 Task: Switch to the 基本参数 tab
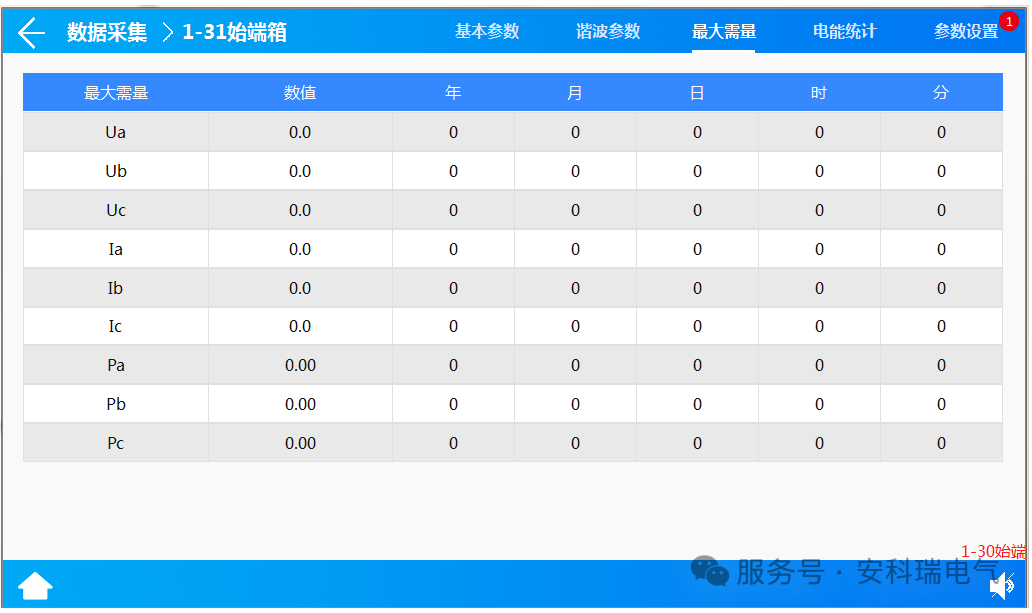[487, 31]
